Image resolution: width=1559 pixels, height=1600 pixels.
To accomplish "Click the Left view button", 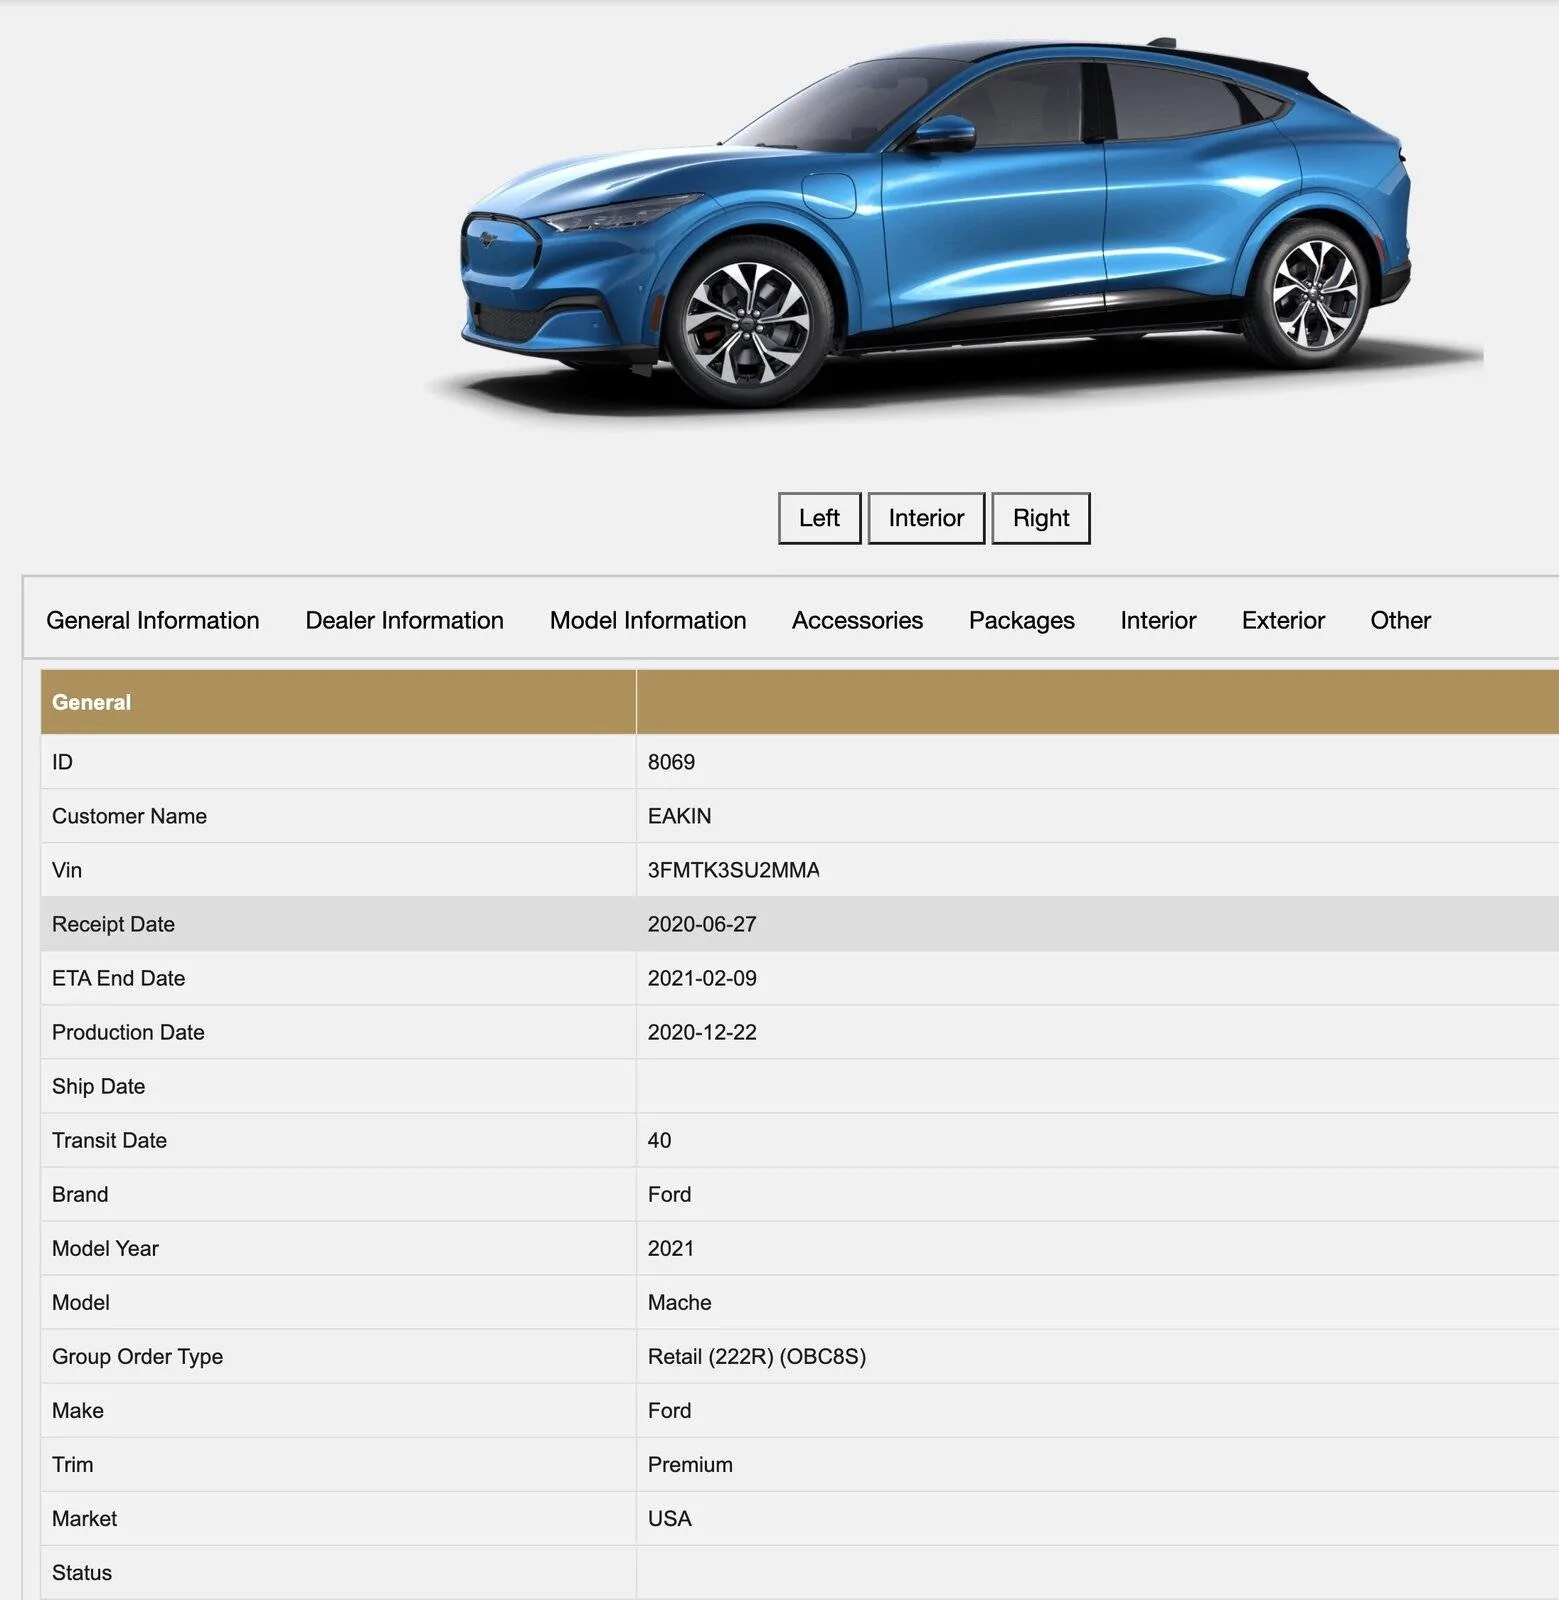I will pyautogui.click(x=819, y=518).
